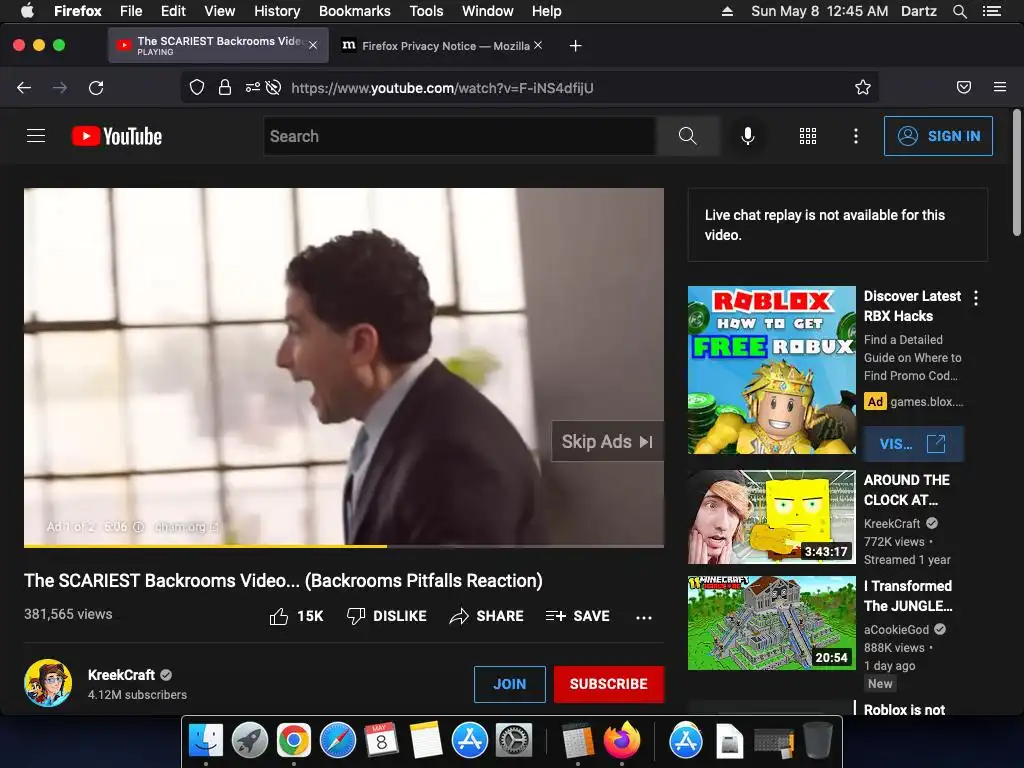1024x768 pixels.
Task: Click the page vertical scrollbar
Action: [1016, 173]
